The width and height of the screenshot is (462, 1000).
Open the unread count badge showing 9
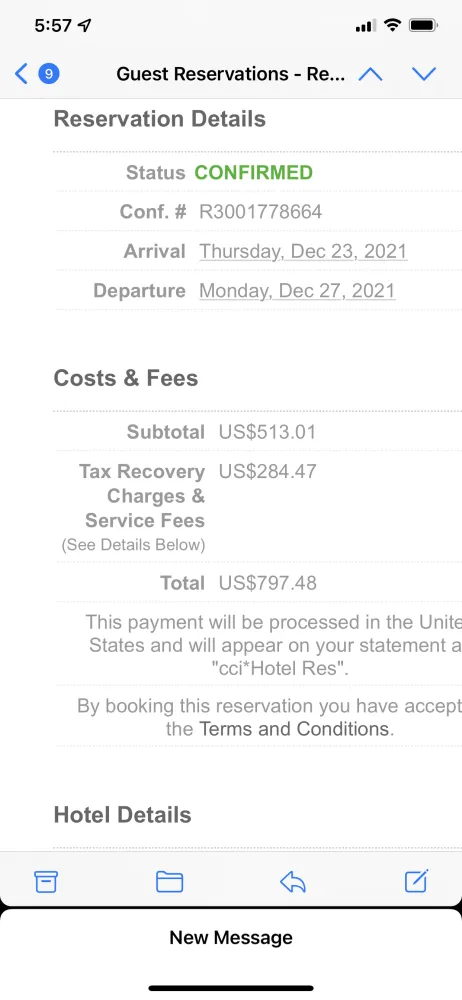click(49, 74)
